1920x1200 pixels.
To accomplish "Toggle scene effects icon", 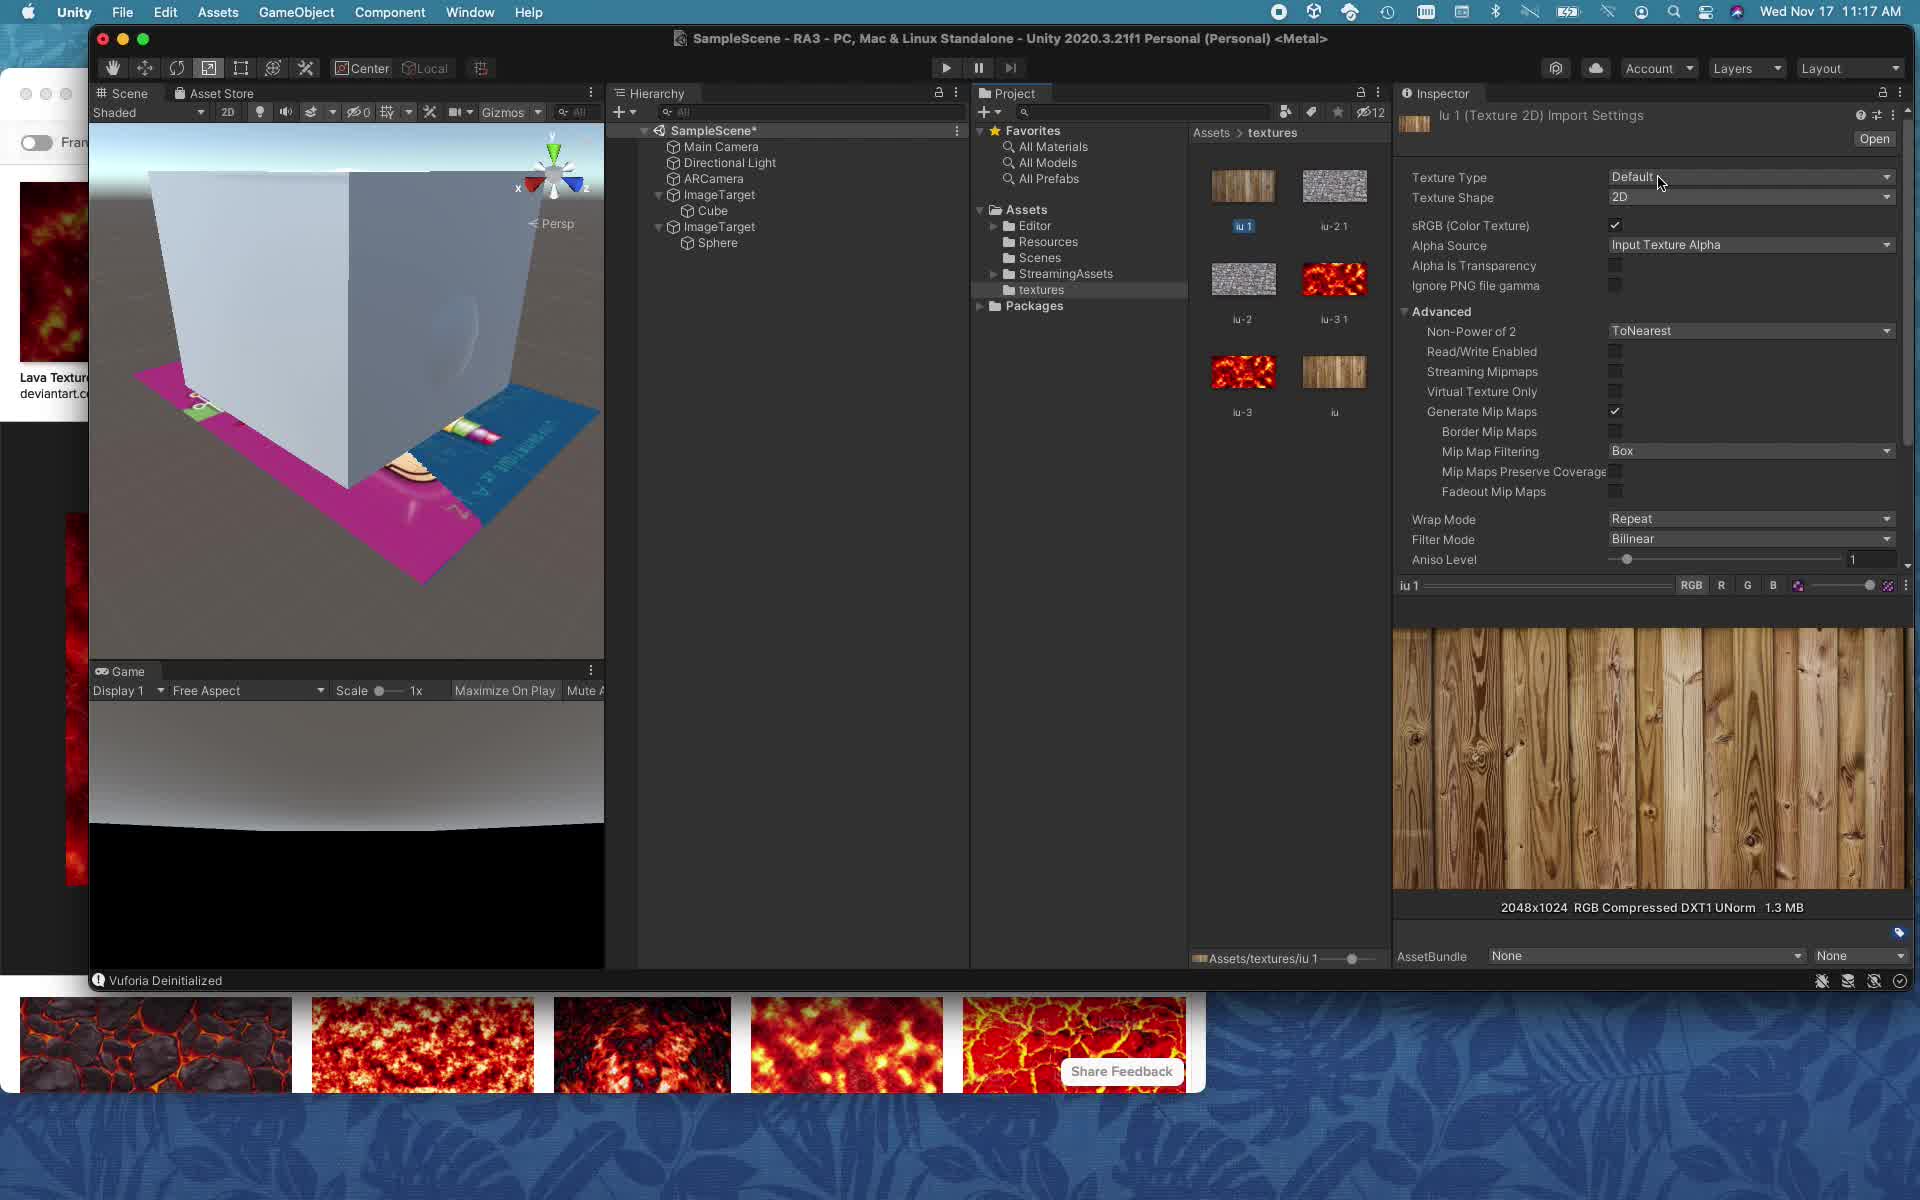I will tap(311, 112).
